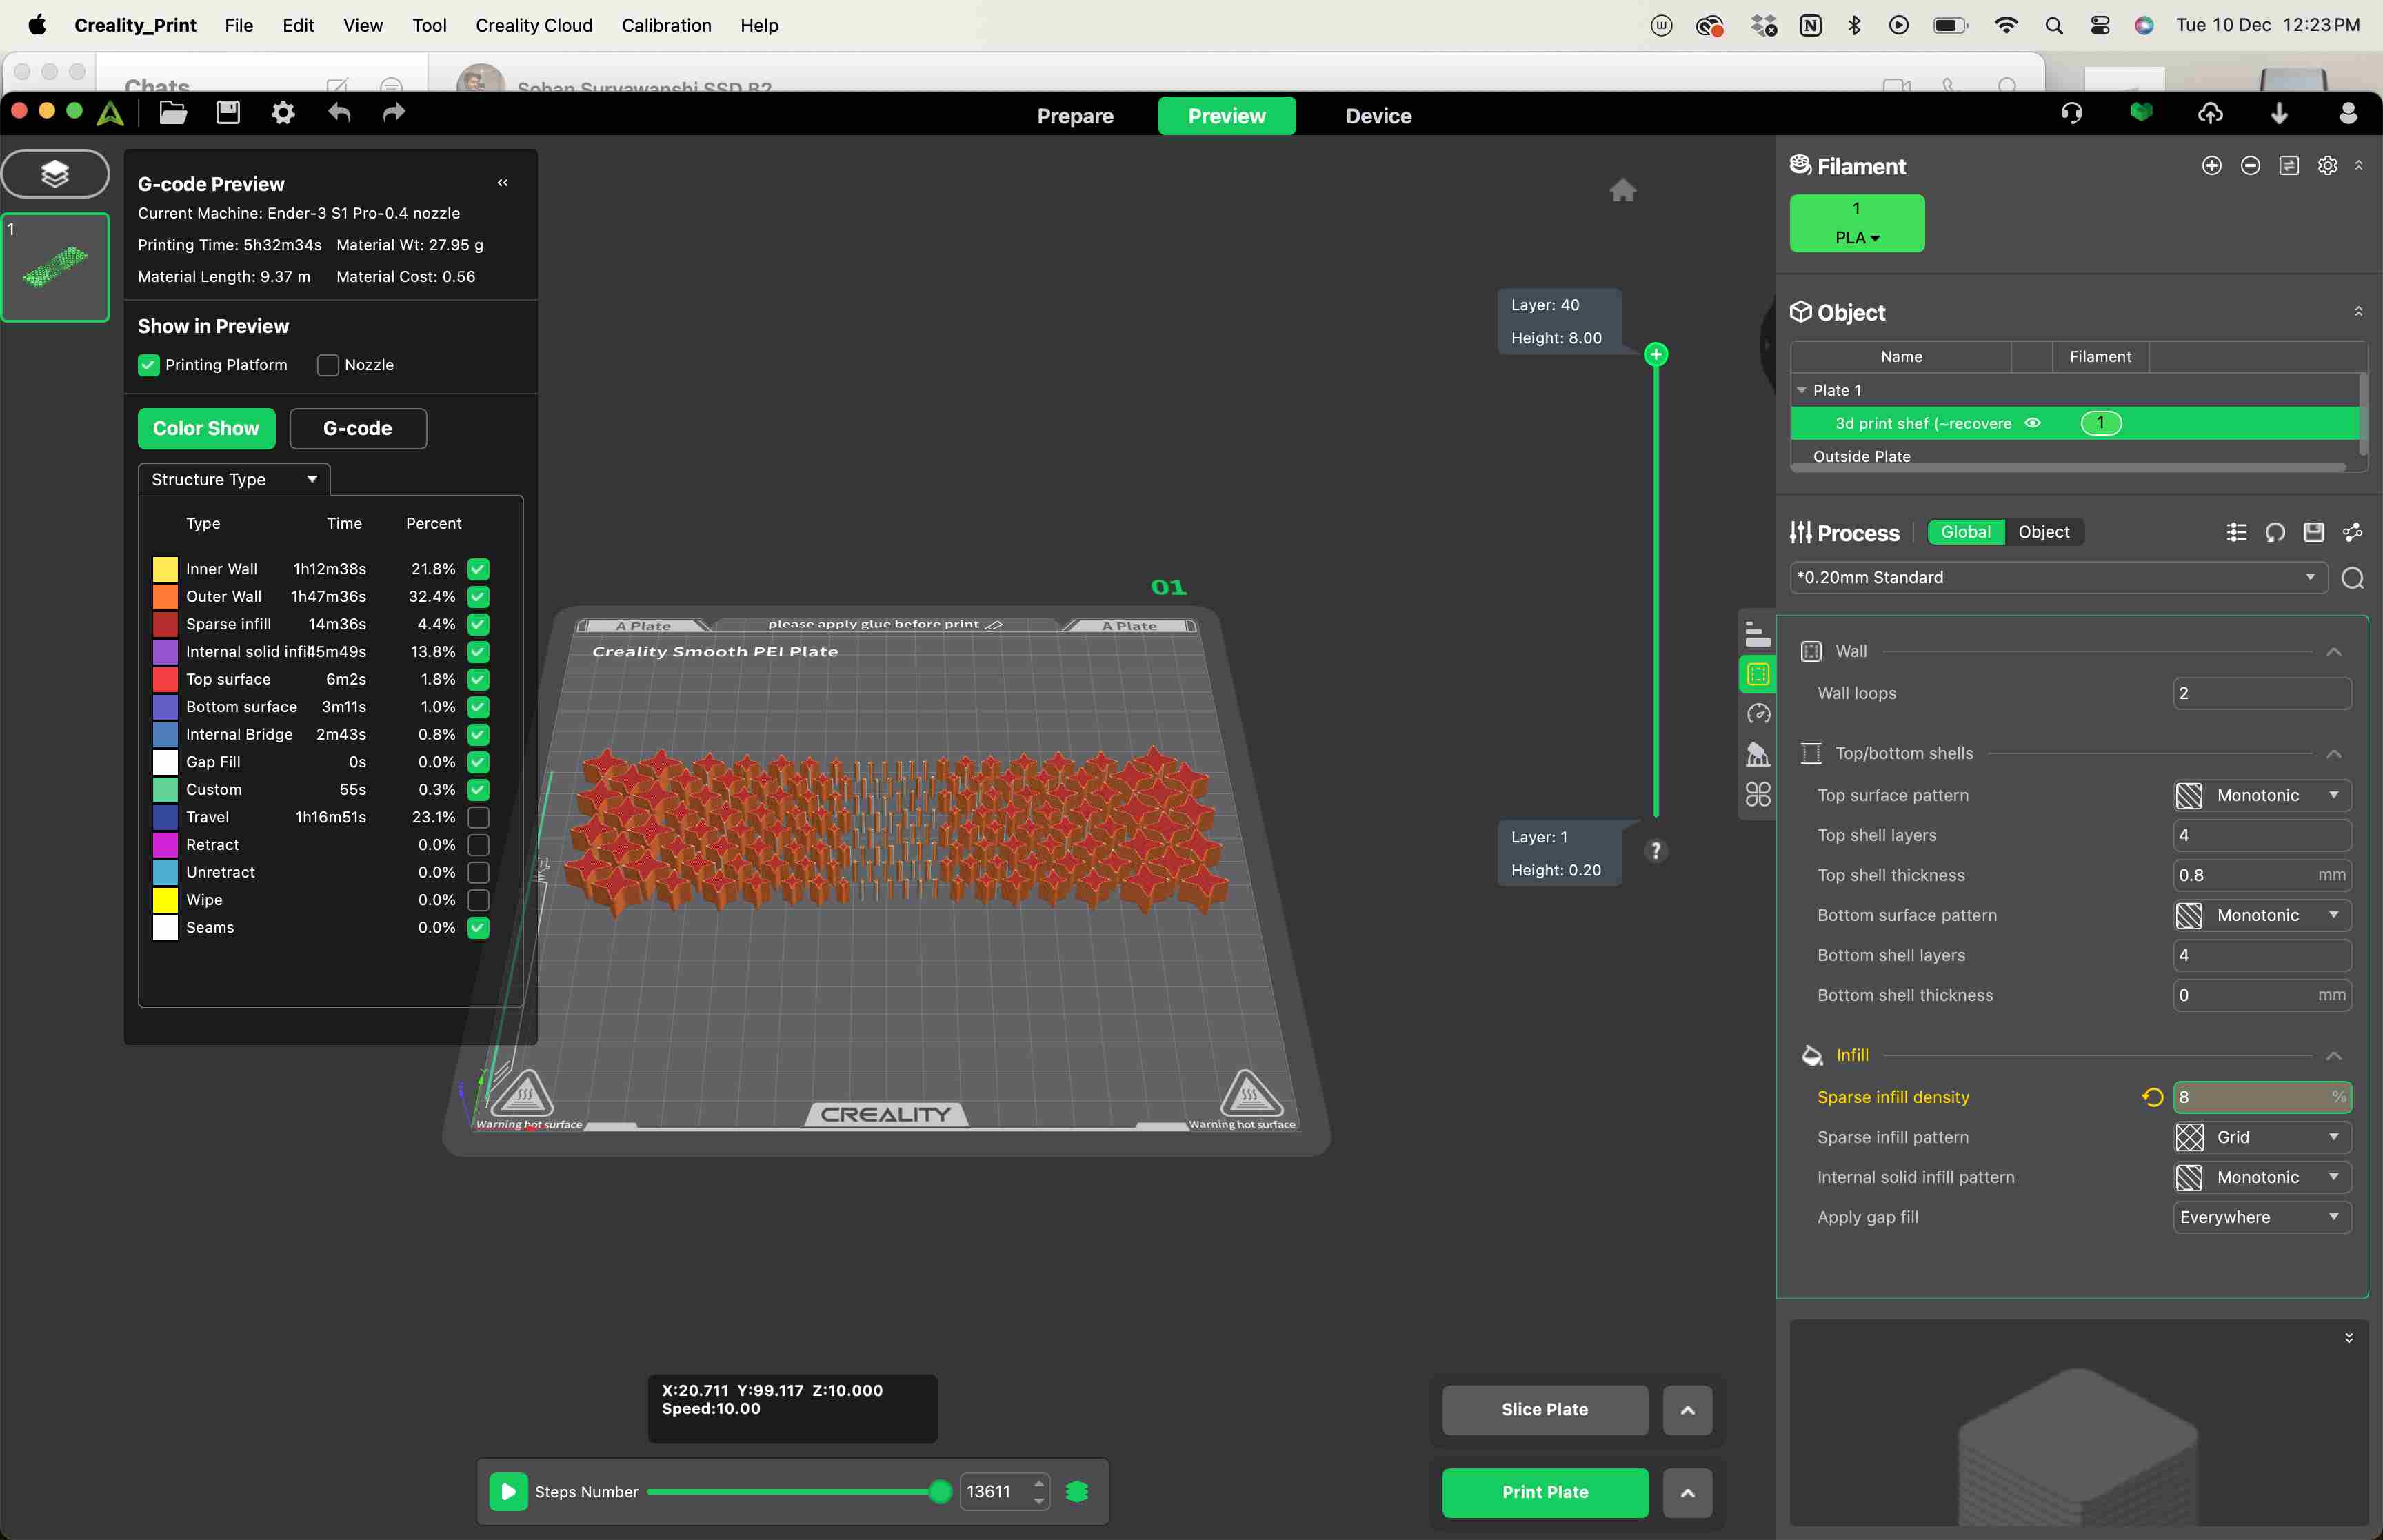Uncheck Printing Platform checkbox
This screenshot has width=2383, height=1540.
148,365
